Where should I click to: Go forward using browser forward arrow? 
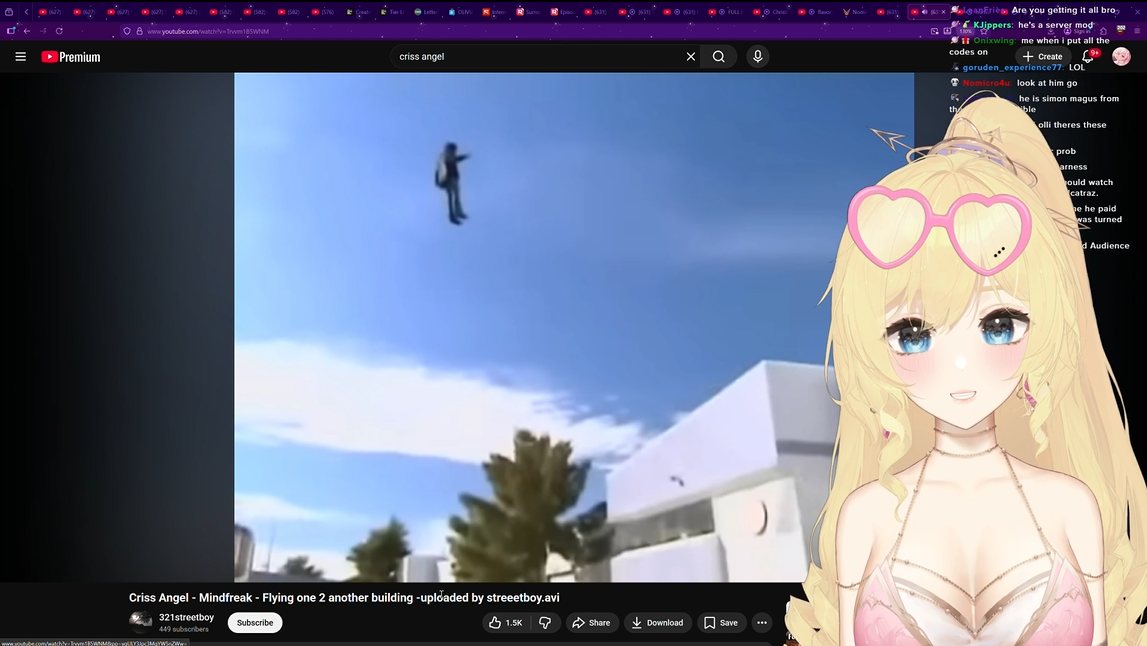[x=43, y=31]
